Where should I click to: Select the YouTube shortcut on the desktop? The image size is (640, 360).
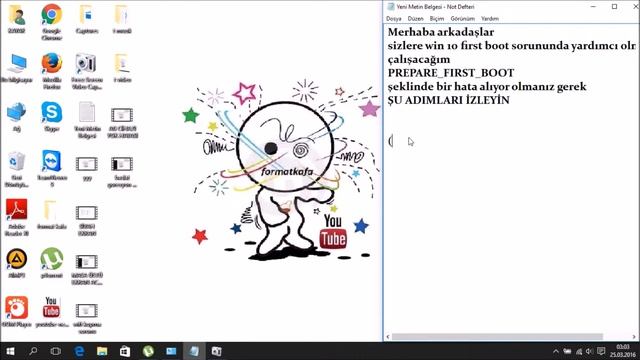[51, 313]
